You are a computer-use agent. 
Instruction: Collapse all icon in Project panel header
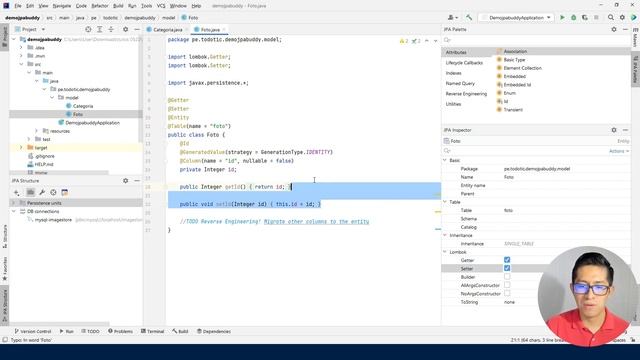(111, 29)
